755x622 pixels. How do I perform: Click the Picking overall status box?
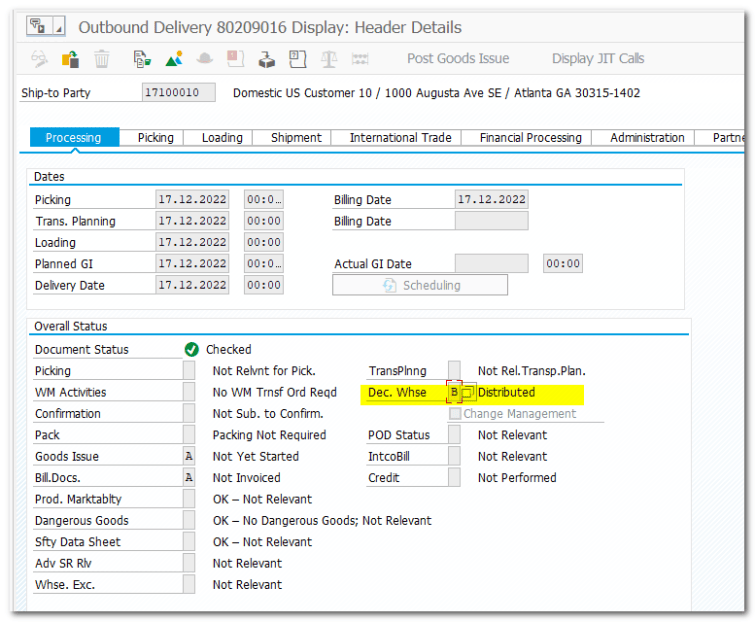click(189, 371)
